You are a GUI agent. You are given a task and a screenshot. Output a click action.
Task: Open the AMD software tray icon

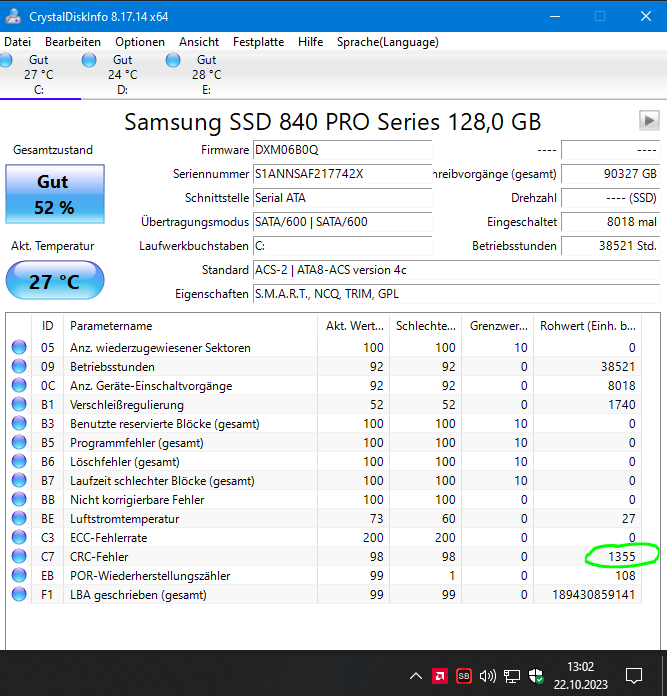(440, 676)
